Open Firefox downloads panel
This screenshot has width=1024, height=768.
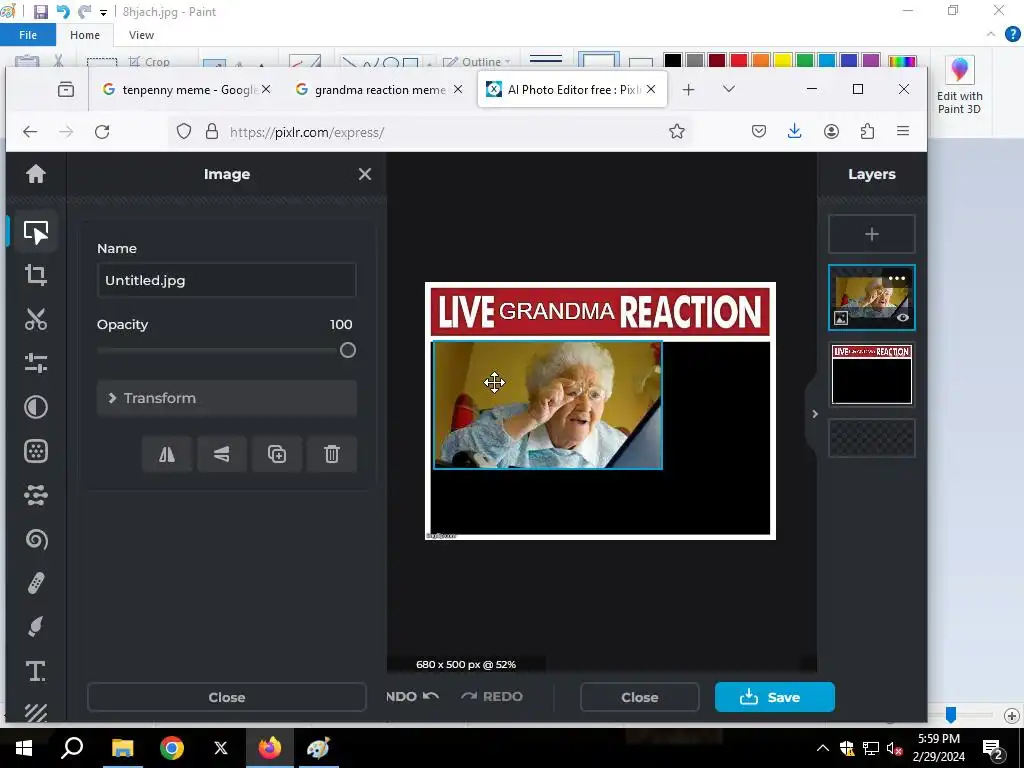point(794,131)
